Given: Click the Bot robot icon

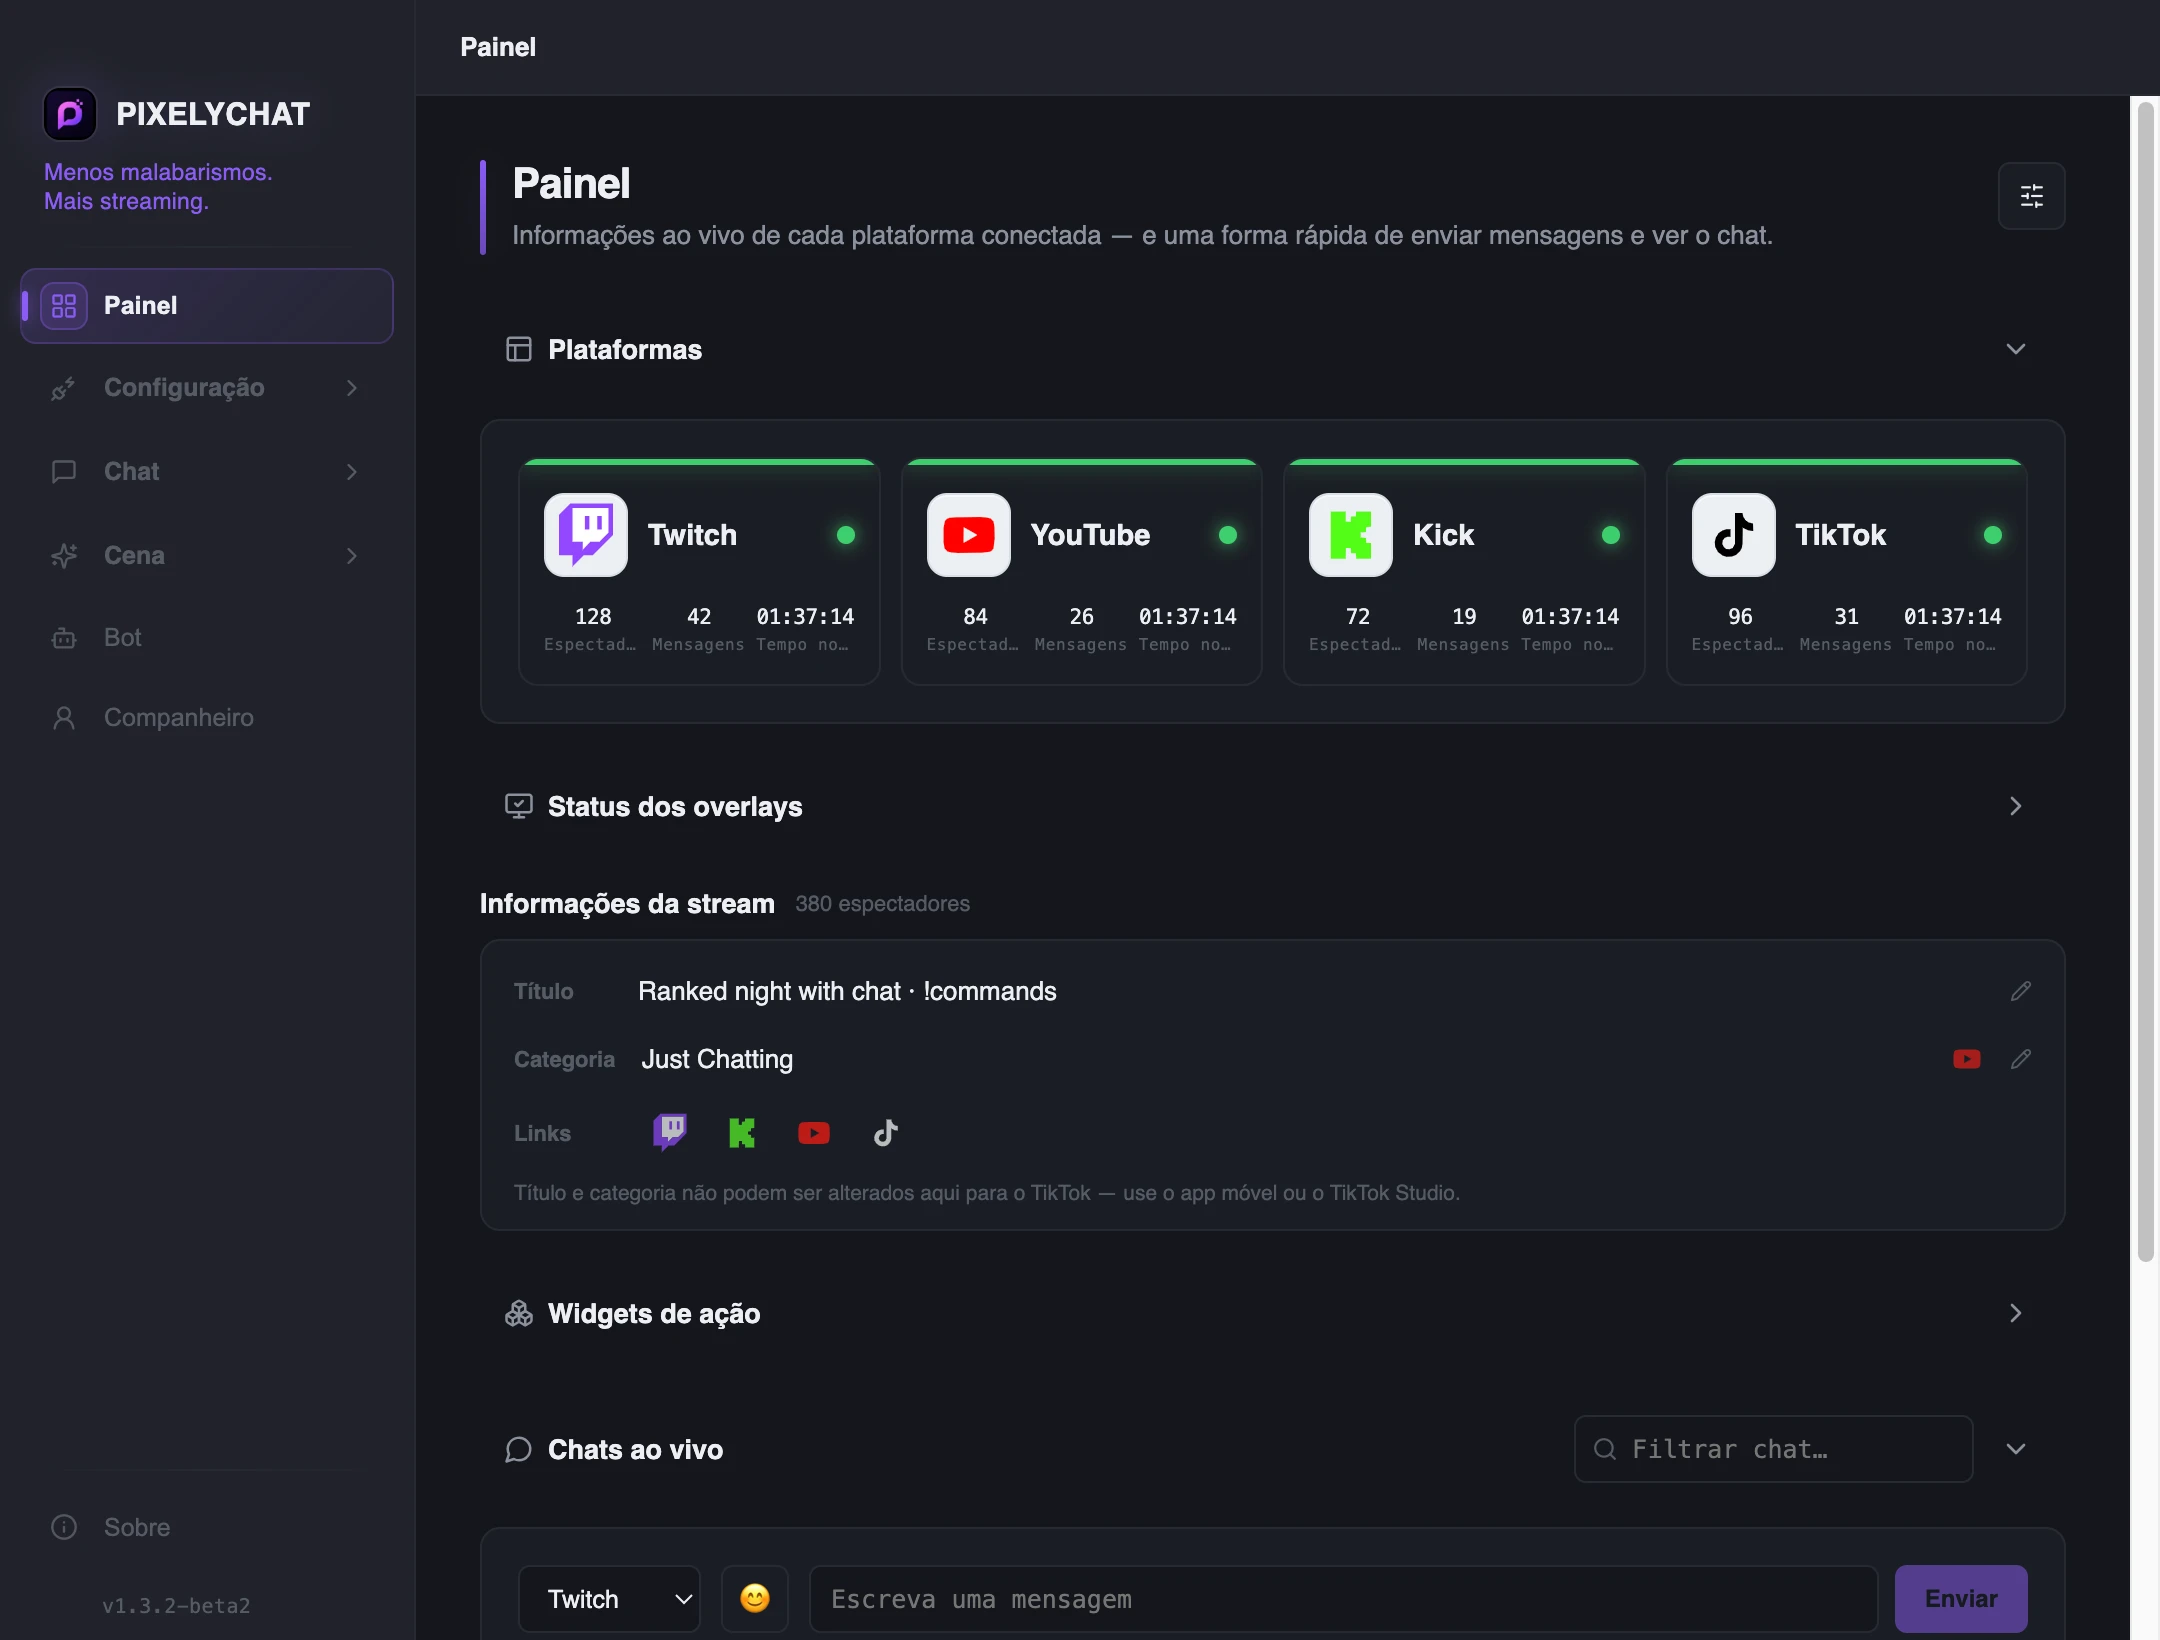Looking at the screenshot, I should [64, 637].
